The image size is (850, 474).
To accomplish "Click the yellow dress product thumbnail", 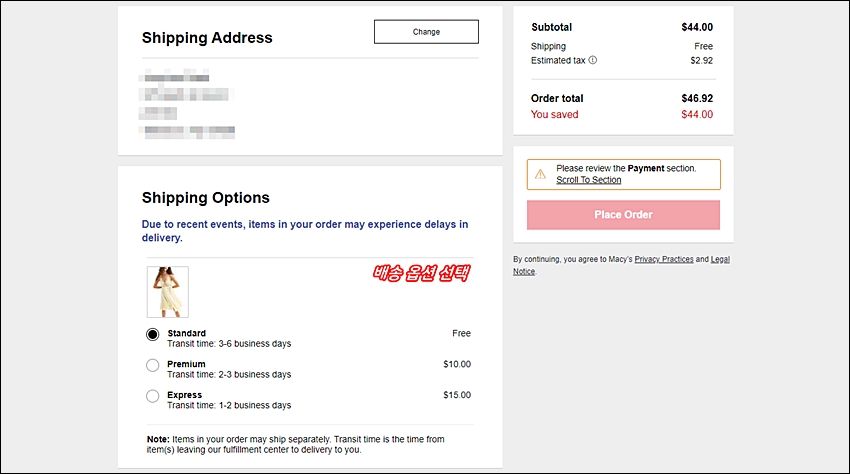I will [168, 292].
